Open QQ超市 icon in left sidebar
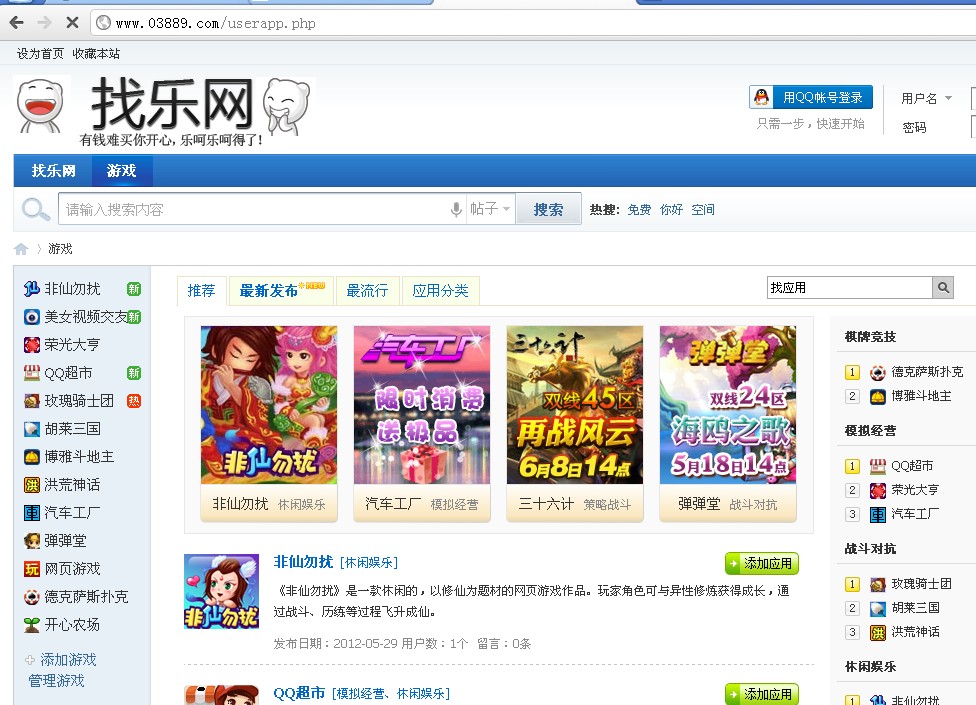 pos(32,373)
